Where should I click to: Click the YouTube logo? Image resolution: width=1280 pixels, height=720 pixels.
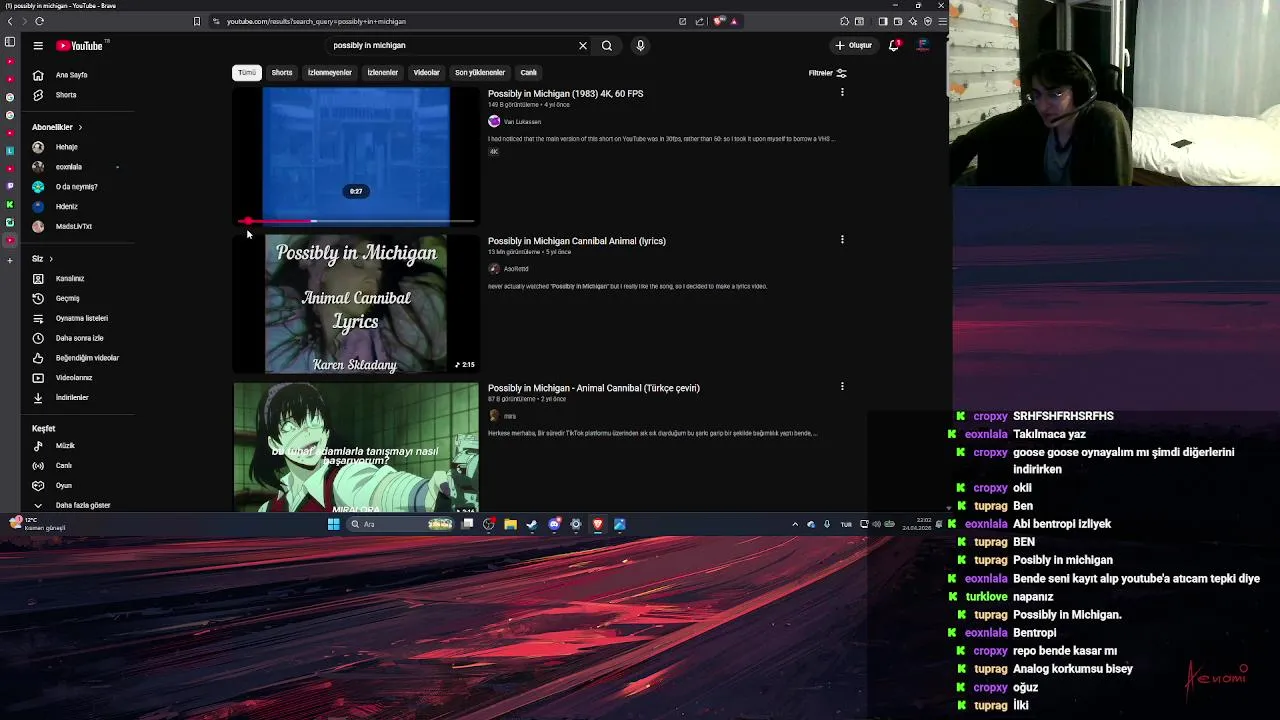[x=79, y=45]
